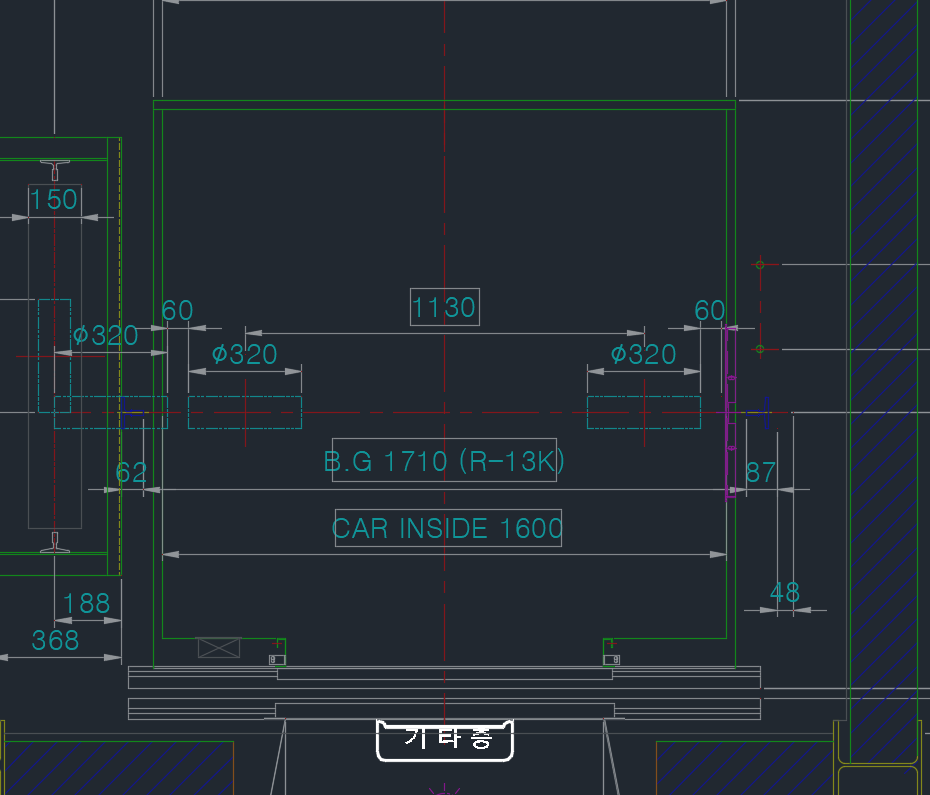Select the 87 dimension value
Screen dimensions: 930x795
(x=761, y=473)
